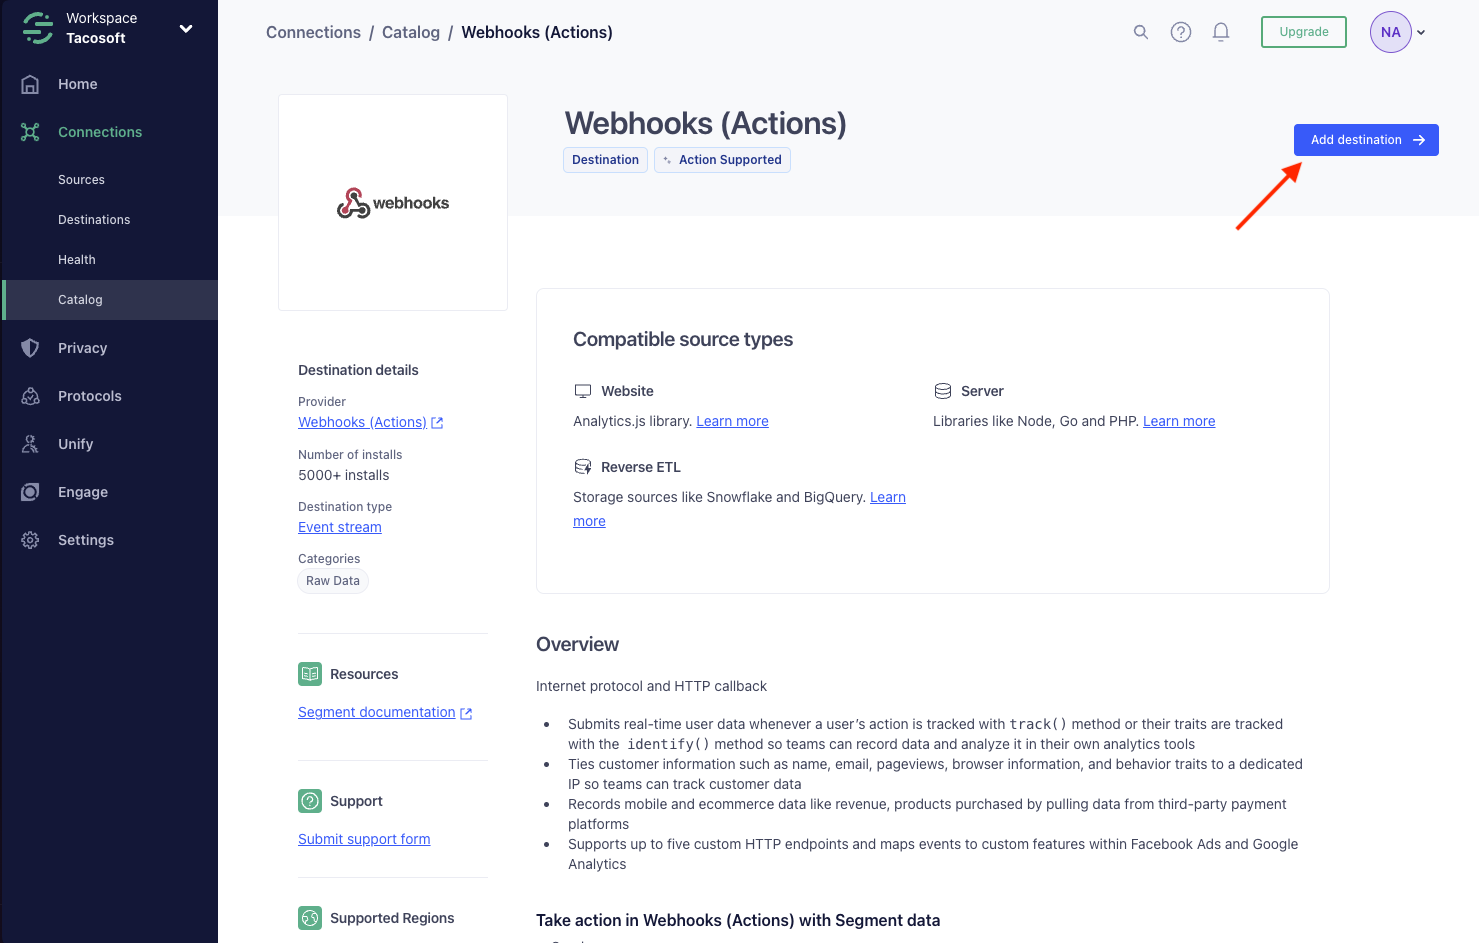The width and height of the screenshot is (1479, 943).
Task: Open the Settings gear icon
Action: pos(30,539)
